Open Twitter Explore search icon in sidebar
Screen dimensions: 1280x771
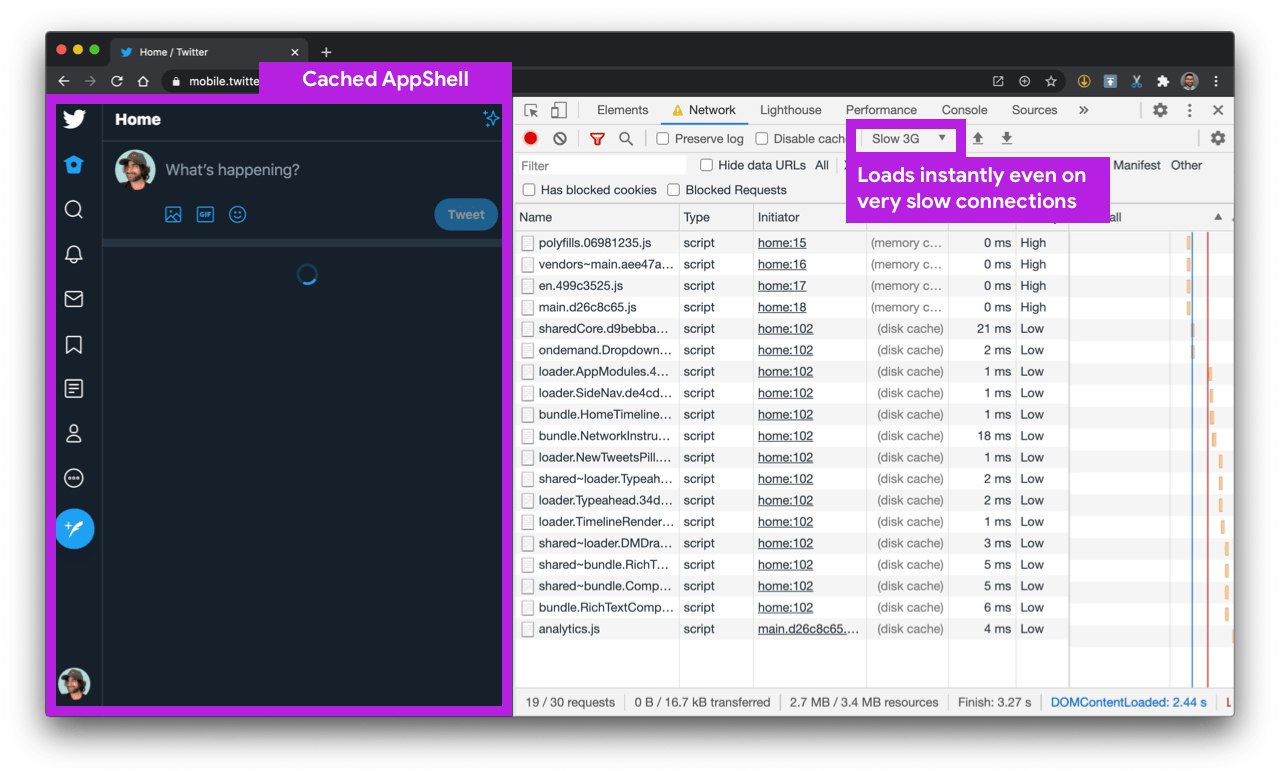[x=74, y=210]
